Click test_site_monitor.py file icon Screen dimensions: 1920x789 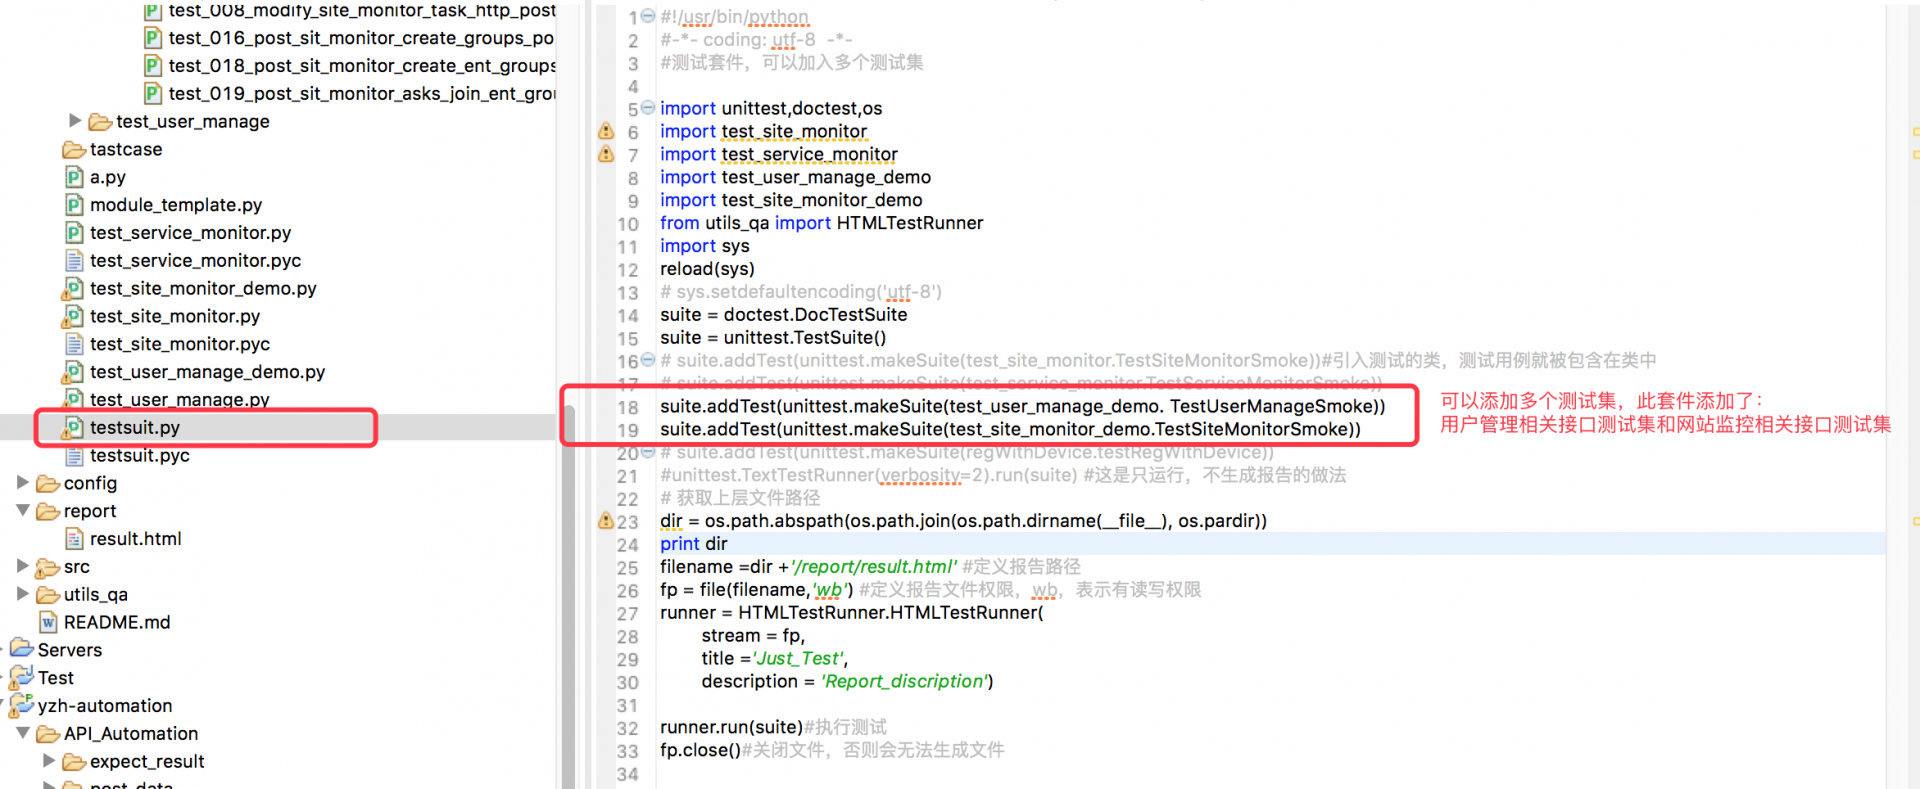click(x=73, y=316)
